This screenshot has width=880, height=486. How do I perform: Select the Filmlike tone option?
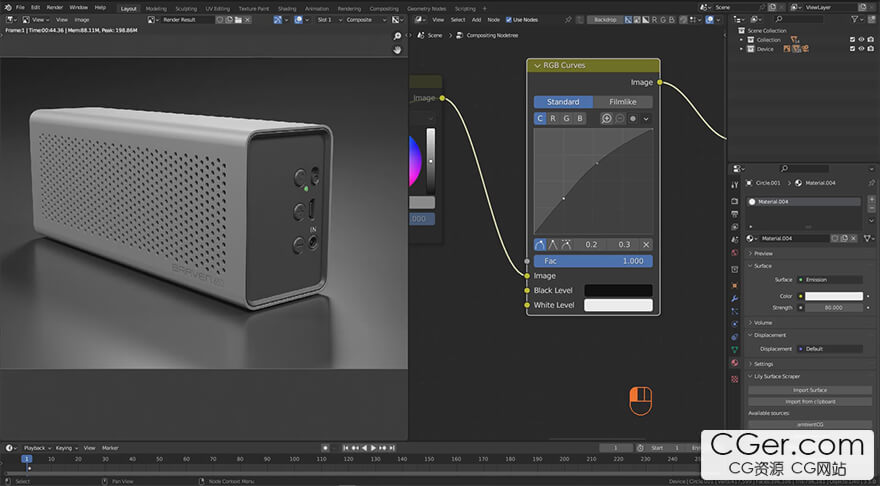[623, 102]
